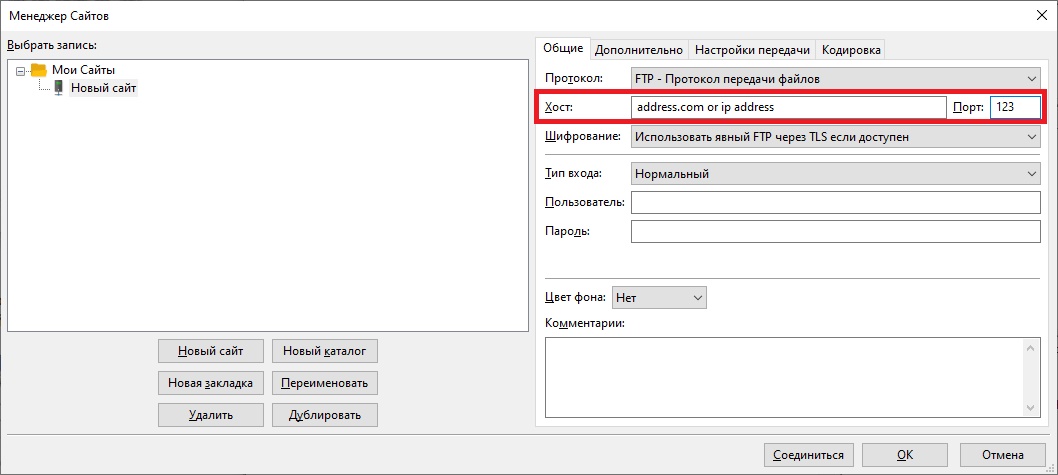
Task: Click the Новый сайт server icon
Action: click(x=59, y=88)
